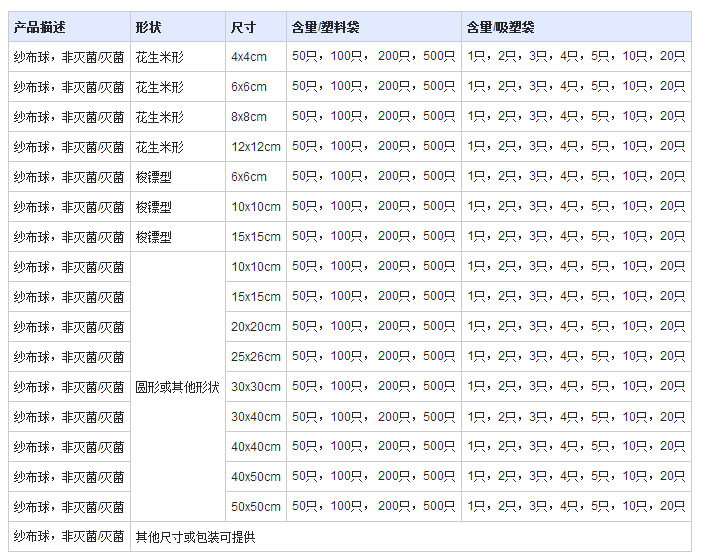Select the 30x30cm size cell
This screenshot has height=558, width=704.
pos(256,387)
